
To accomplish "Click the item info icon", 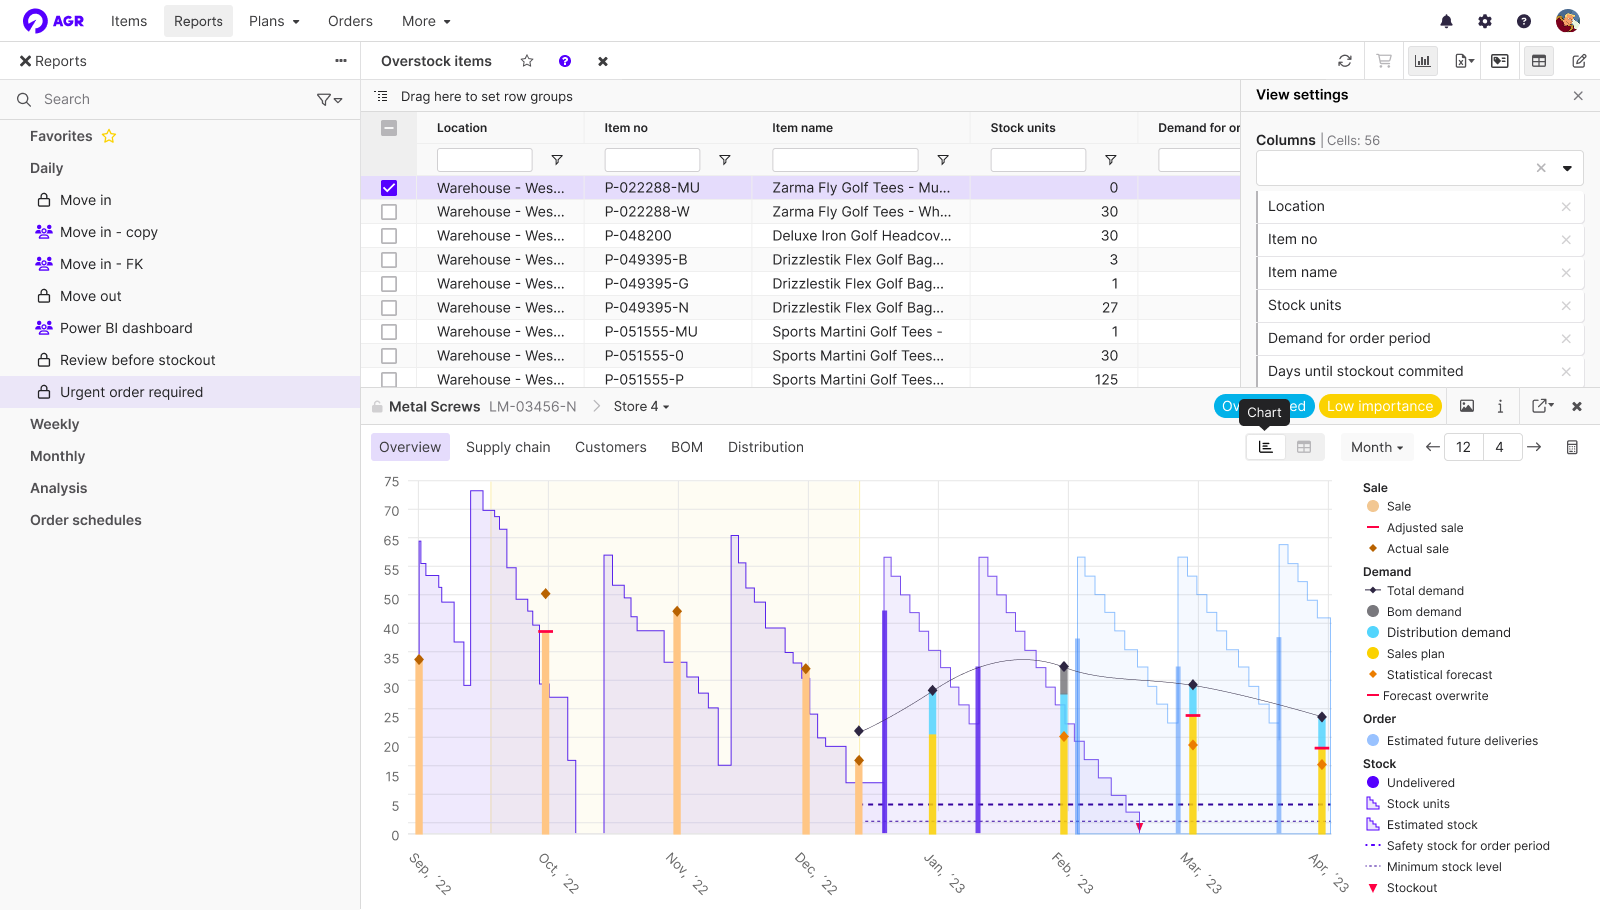I will (x=1500, y=406).
